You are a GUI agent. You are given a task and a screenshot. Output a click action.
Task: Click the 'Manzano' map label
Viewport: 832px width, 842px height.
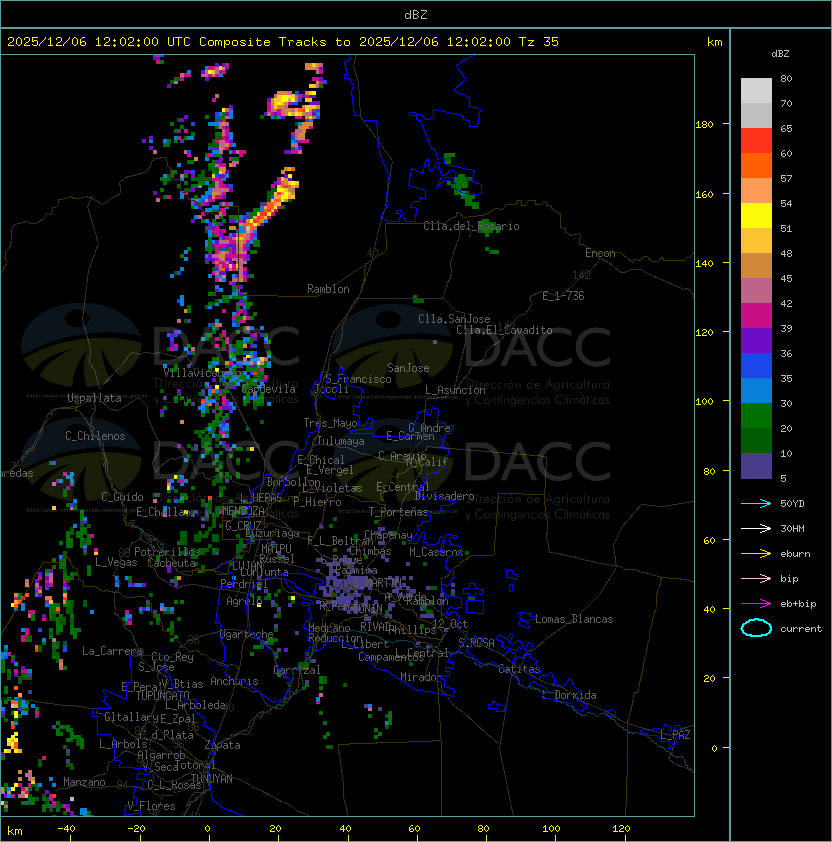pyautogui.click(x=84, y=782)
